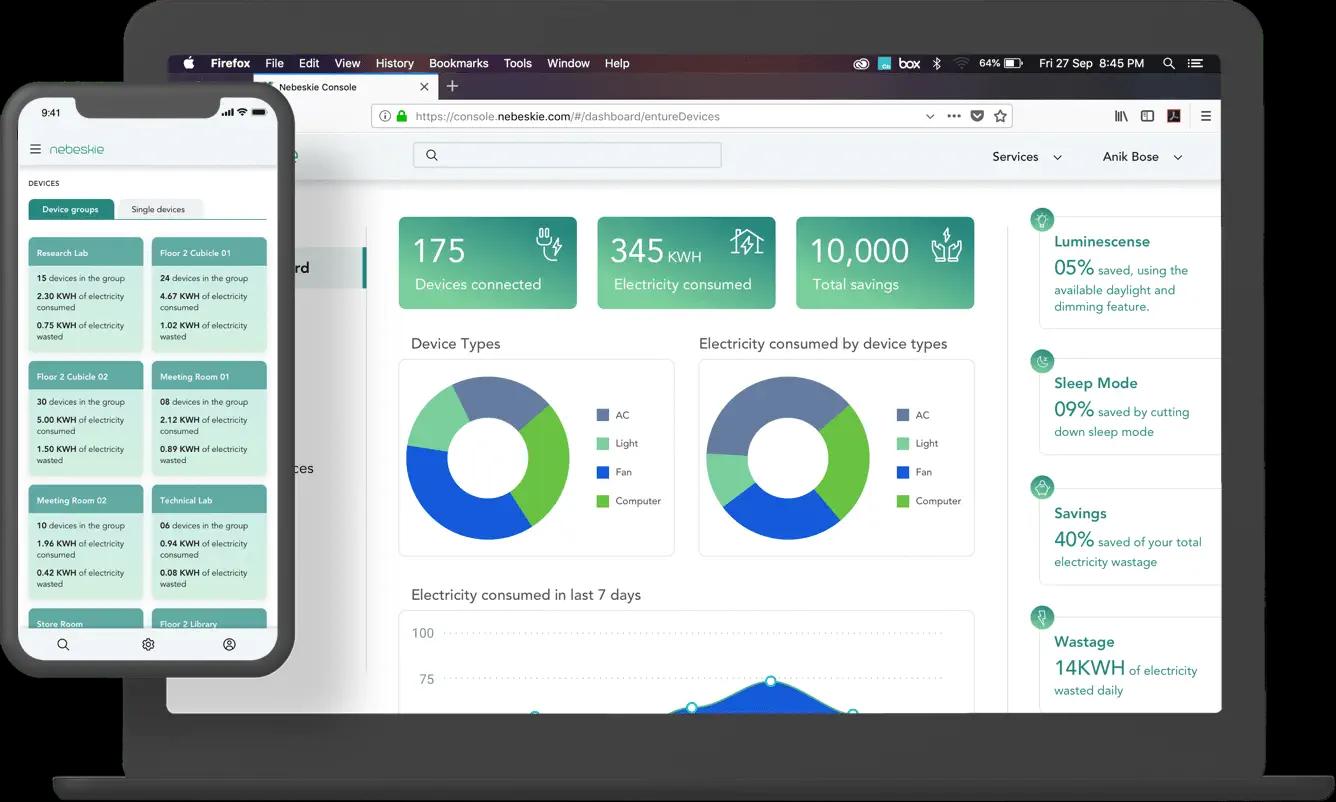Open settings gear in phone bottom bar
The height and width of the screenshot is (802, 1336).
(x=148, y=645)
